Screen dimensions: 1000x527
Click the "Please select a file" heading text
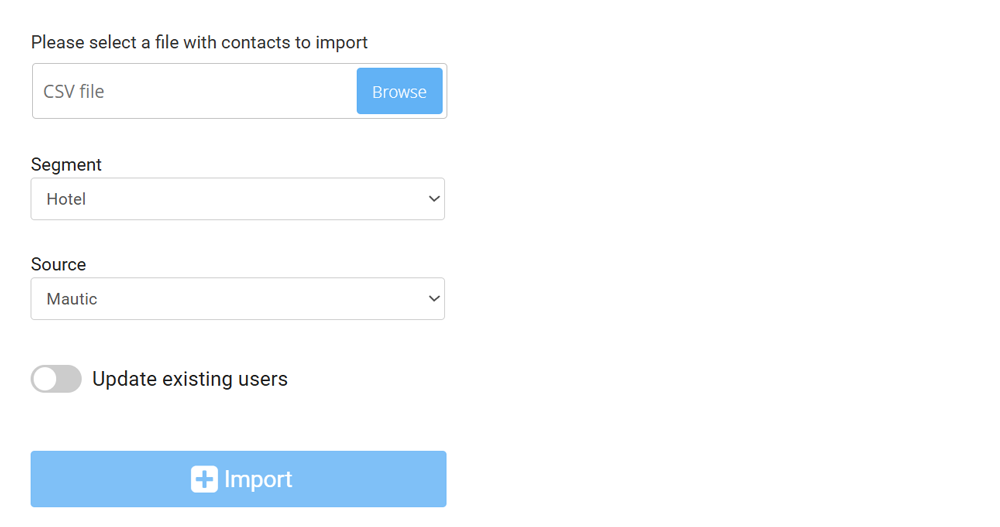tap(200, 43)
